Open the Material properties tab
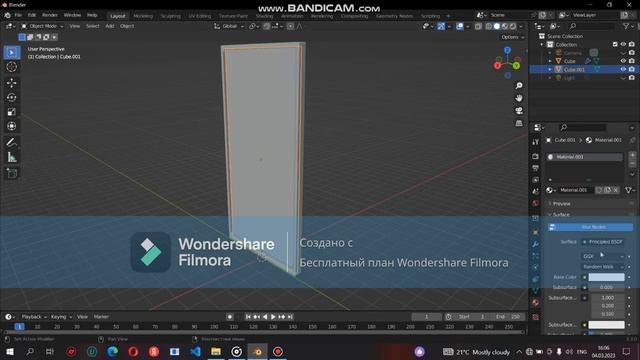The image size is (640, 360). [536, 302]
